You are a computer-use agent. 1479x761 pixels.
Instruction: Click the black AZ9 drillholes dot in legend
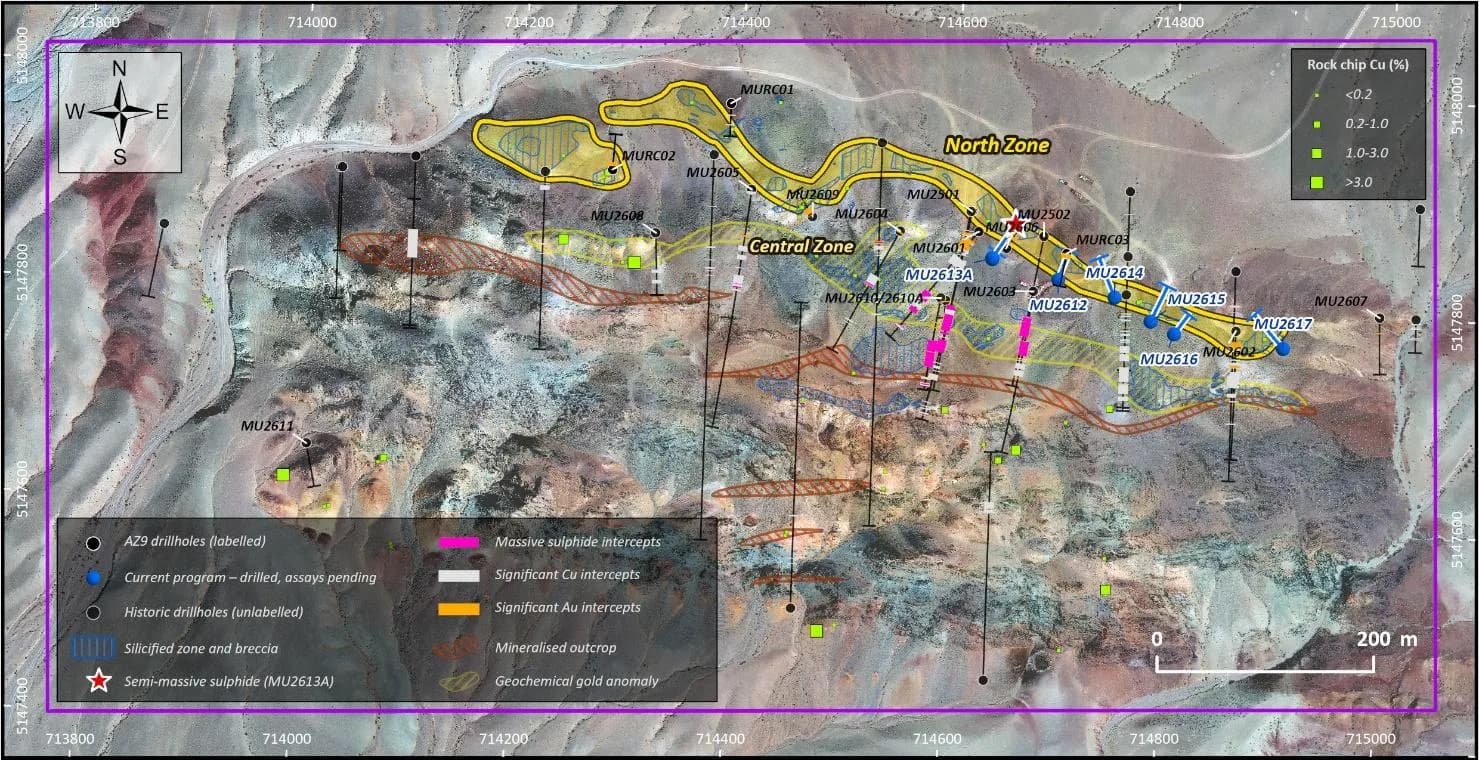coord(94,543)
